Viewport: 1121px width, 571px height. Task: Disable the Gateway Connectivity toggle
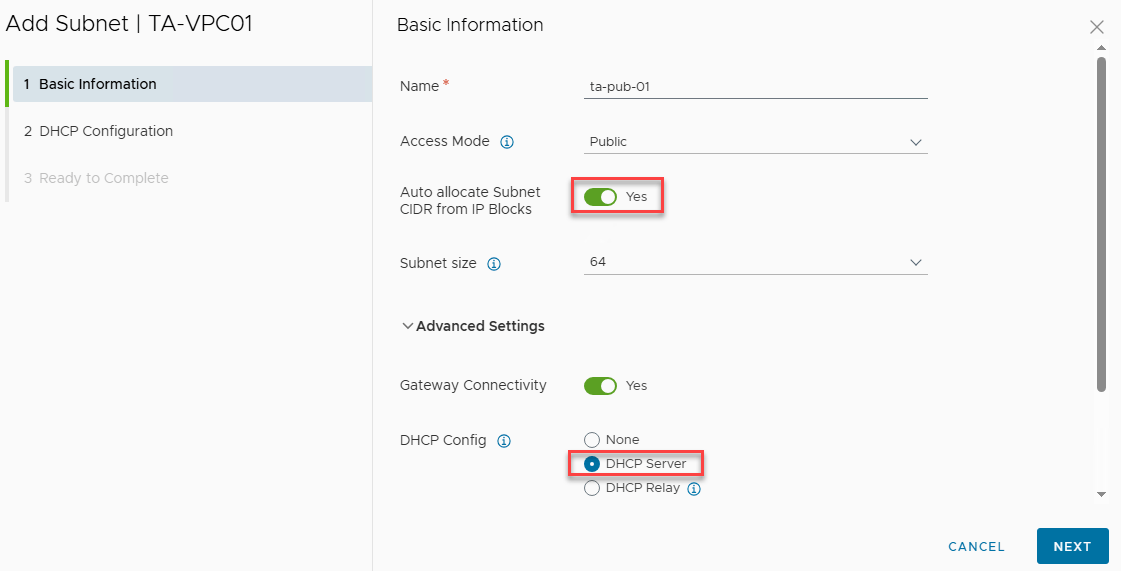point(601,386)
